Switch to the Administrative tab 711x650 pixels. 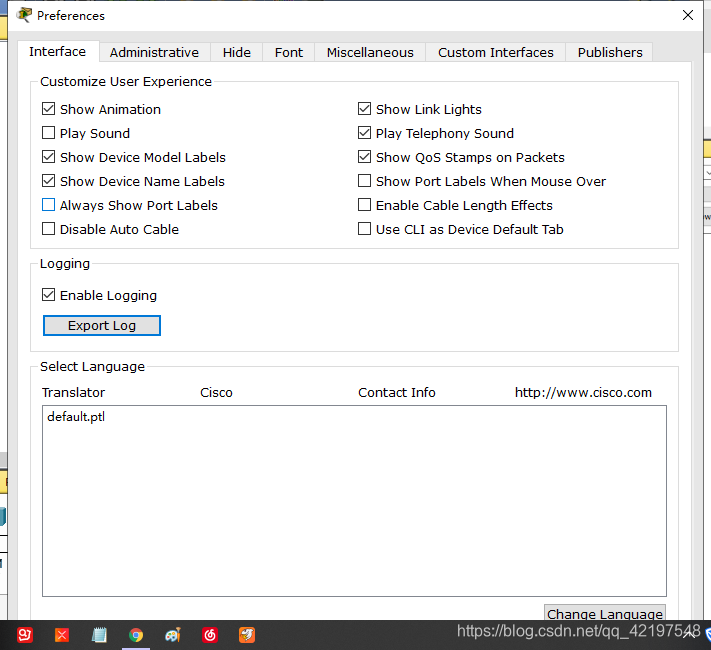(154, 52)
